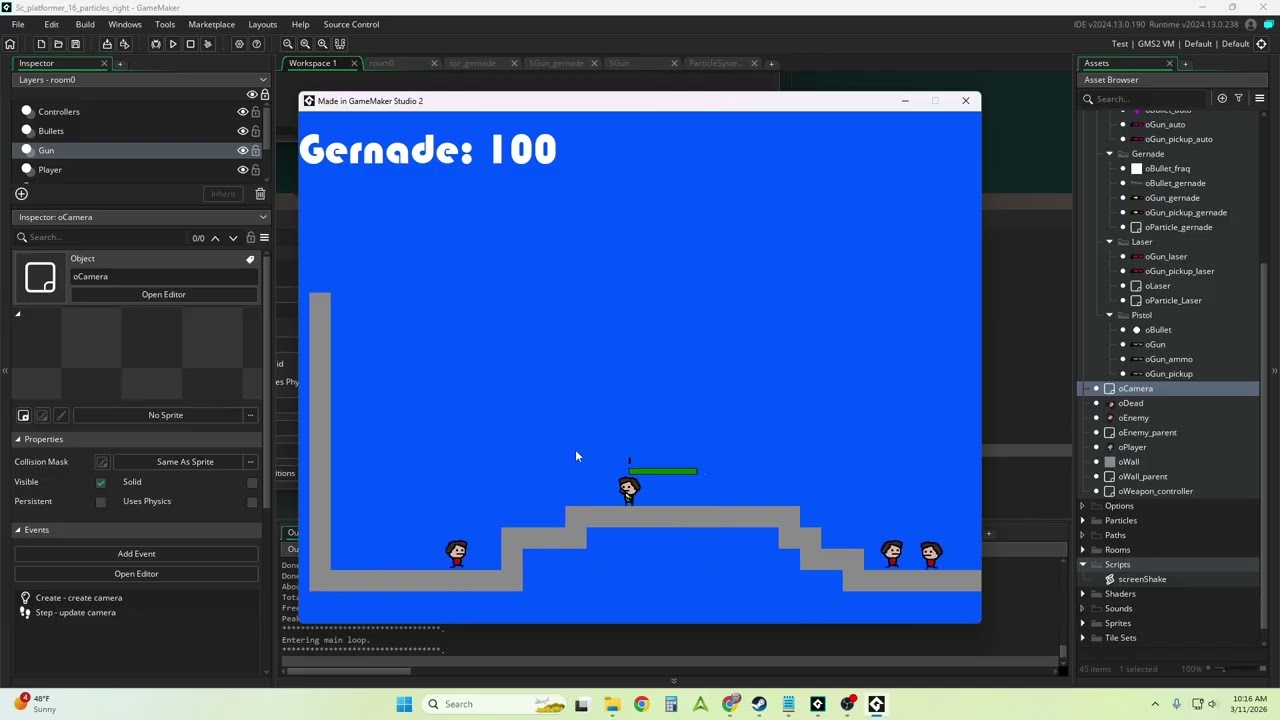Screen dimensions: 1280x720
Task: Collapse the Laser folder in assets
Action: pyautogui.click(x=1109, y=242)
